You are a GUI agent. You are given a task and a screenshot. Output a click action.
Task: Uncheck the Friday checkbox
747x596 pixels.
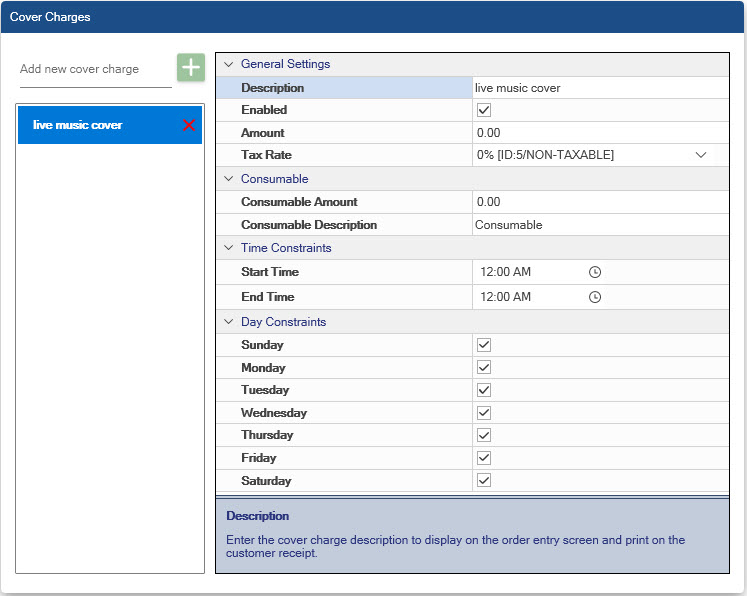point(484,458)
